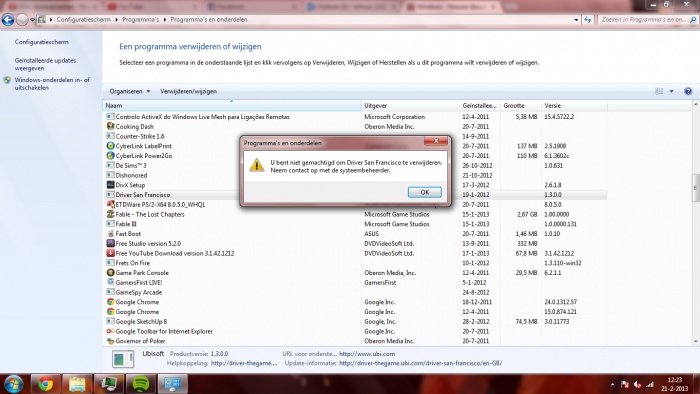The width and height of the screenshot is (700, 394).
Task: Open the Organiseren dropdown menu
Action: pyautogui.click(x=129, y=91)
